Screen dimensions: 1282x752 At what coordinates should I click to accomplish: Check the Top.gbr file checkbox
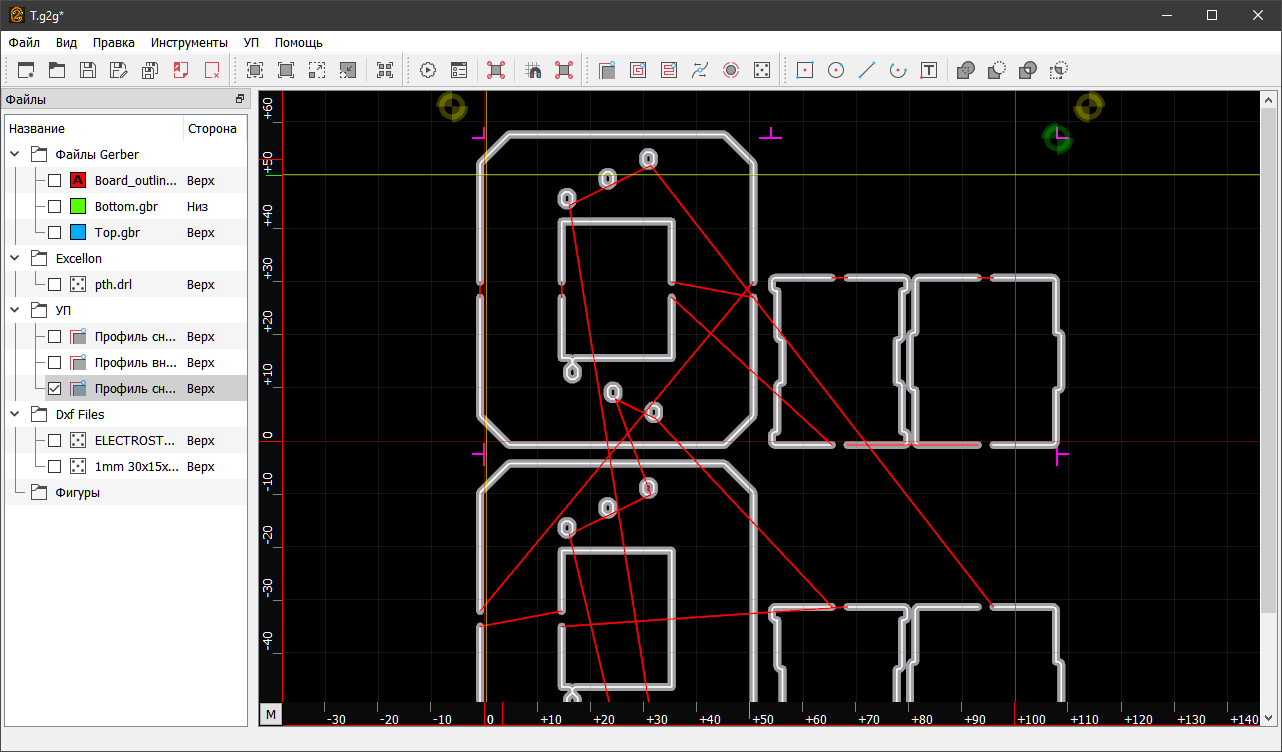click(55, 233)
